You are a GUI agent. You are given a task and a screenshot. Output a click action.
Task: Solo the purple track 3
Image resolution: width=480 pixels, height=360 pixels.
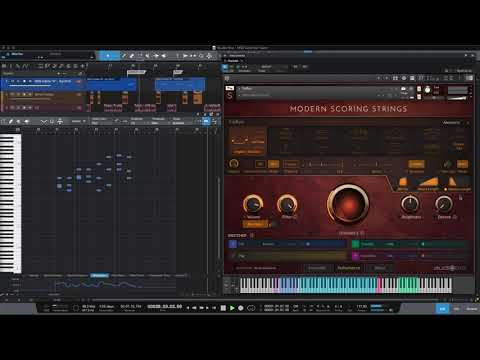pyautogui.click(x=18, y=108)
